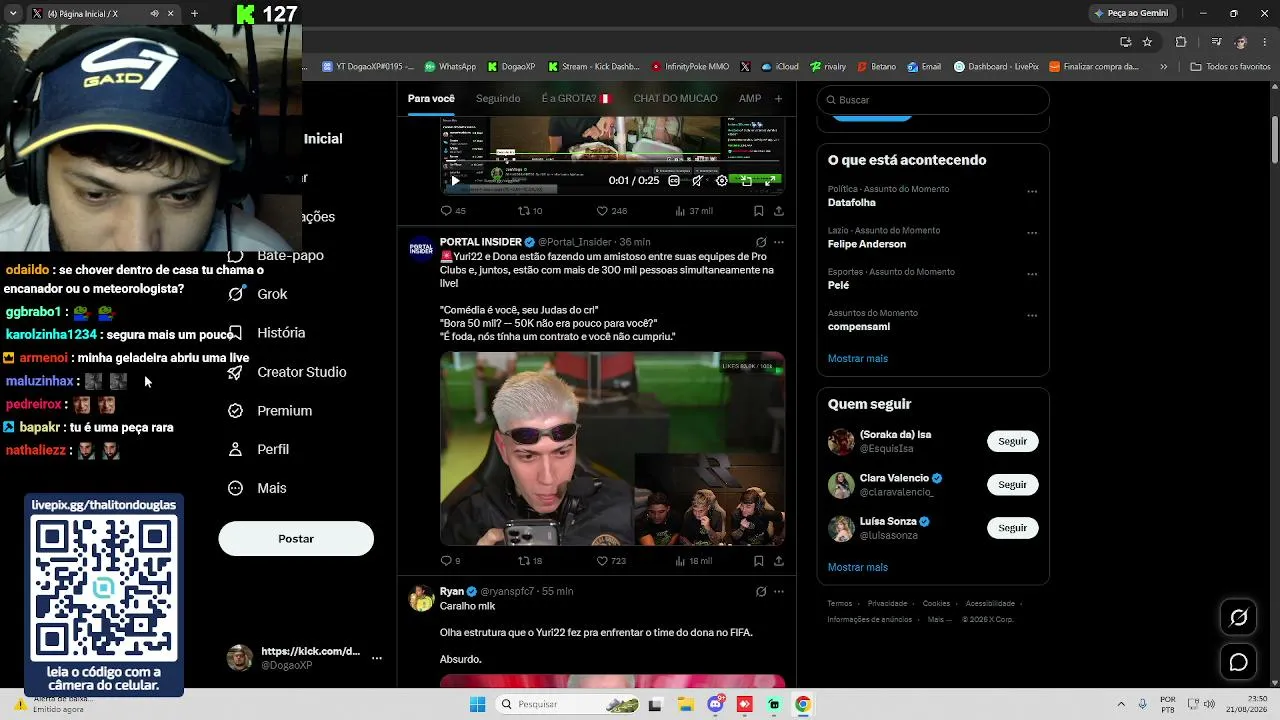Image resolution: width=1280 pixels, height=720 pixels.
Task: Enter fullscreen on the top video
Action: point(770,181)
